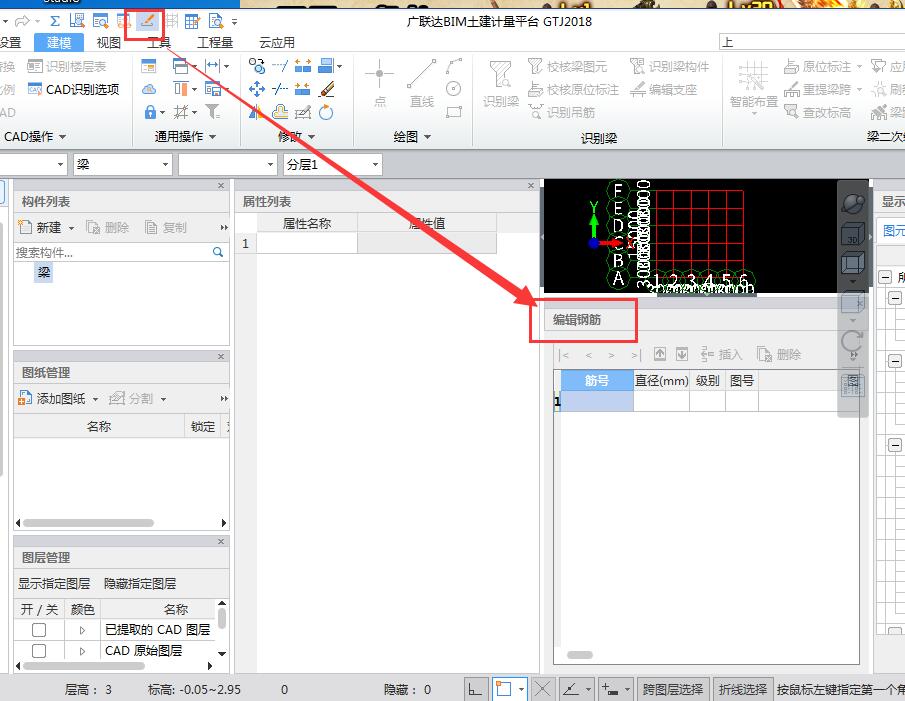Screen dimensions: 905x701
Task: Click the 筋号 cell in row 1
Action: [597, 401]
